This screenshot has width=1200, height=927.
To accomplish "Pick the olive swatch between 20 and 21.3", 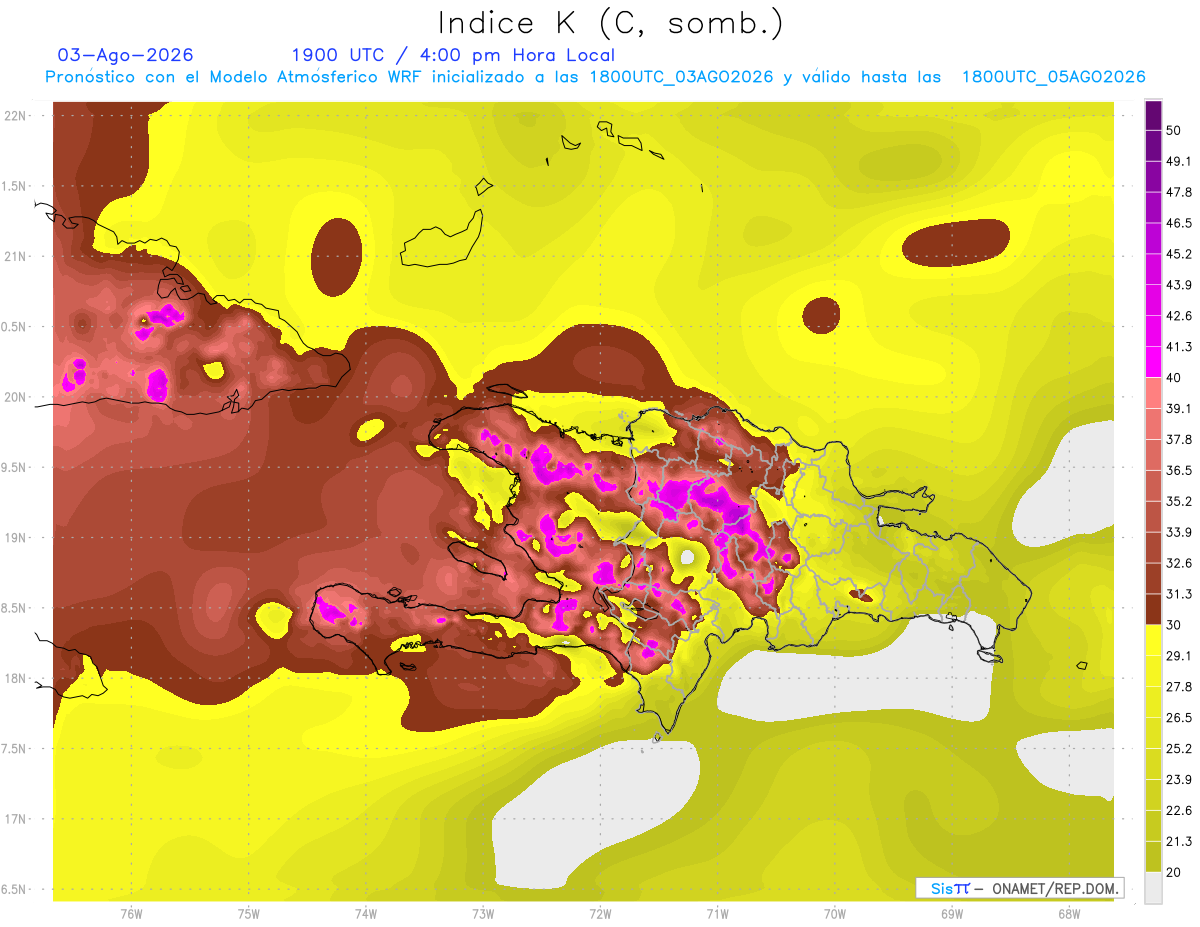I will point(1153,856).
